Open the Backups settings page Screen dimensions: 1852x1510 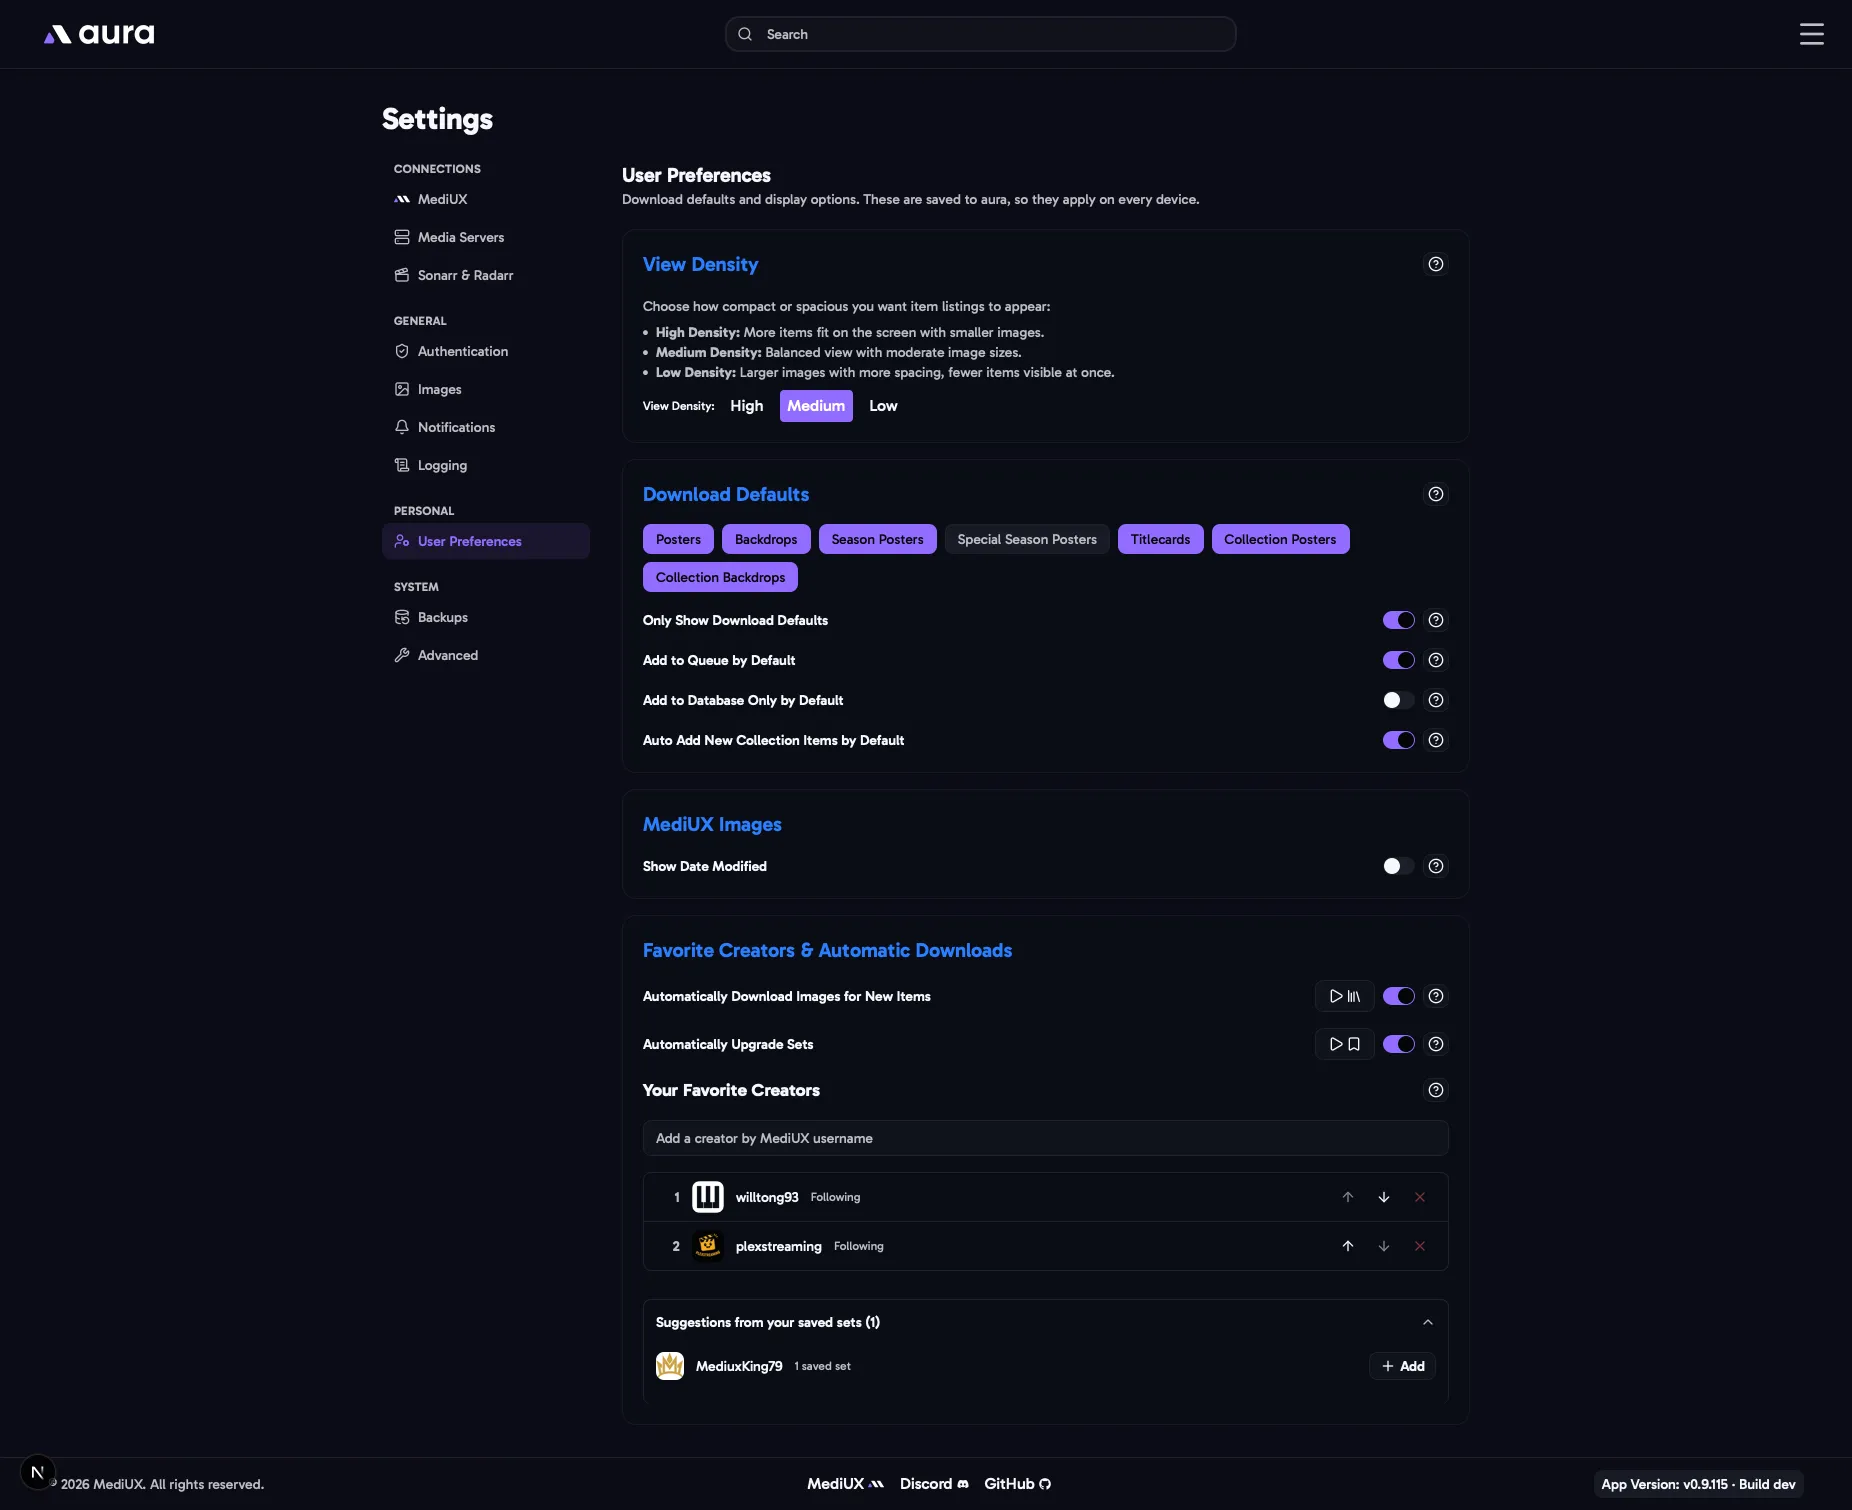[x=486, y=617]
